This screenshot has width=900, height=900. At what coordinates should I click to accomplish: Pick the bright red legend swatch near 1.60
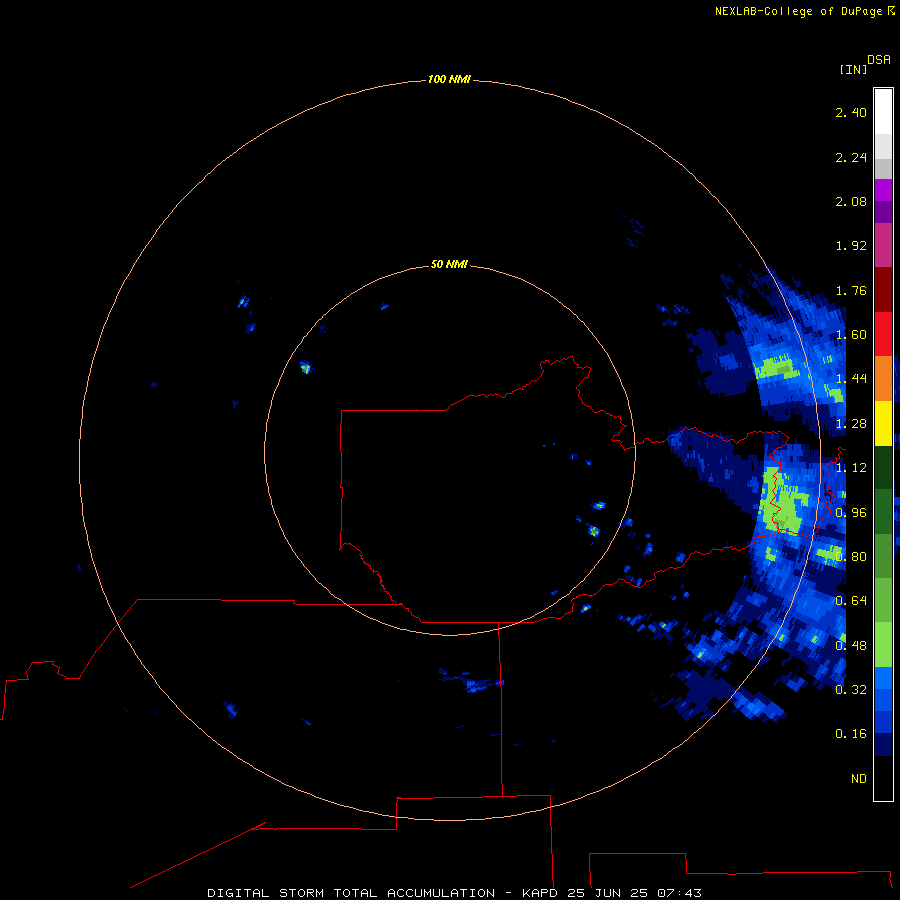(x=883, y=334)
